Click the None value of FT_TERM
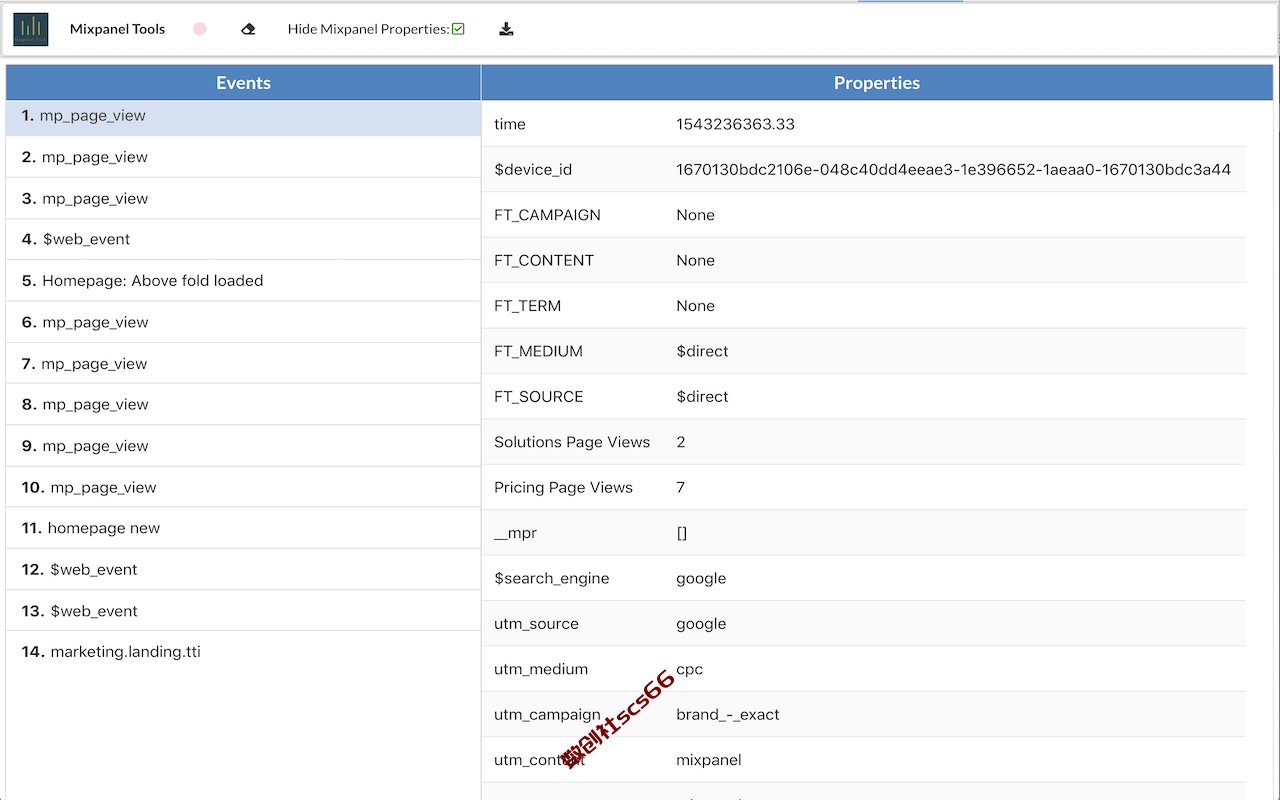 pos(695,306)
